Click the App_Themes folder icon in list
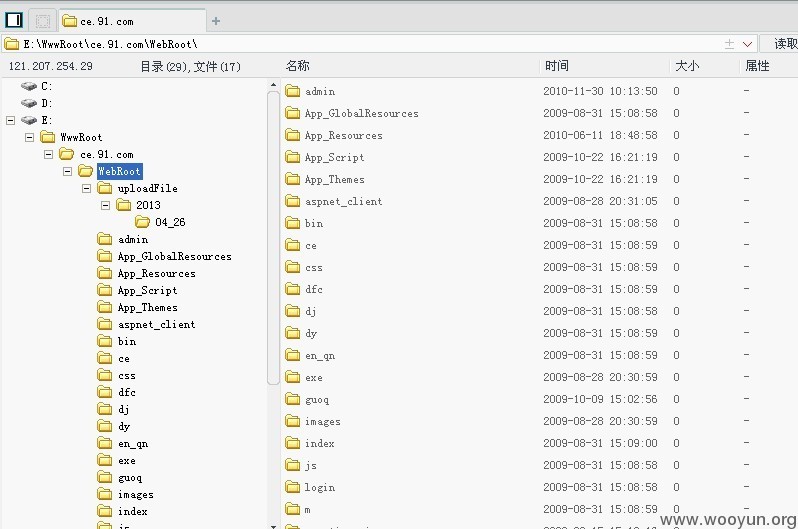The height and width of the screenshot is (529, 798). (293, 179)
